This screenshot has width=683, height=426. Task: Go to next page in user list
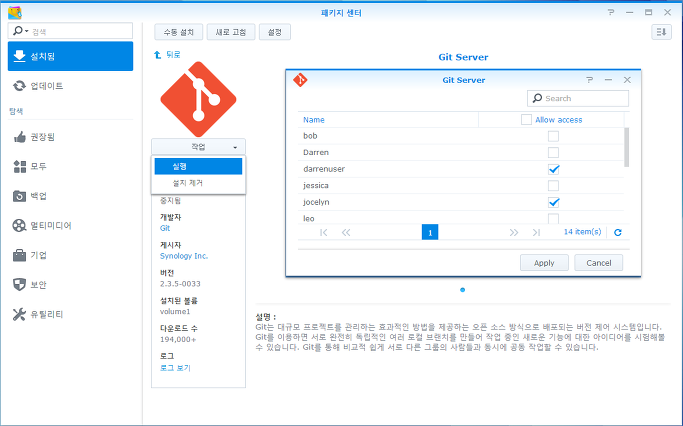click(x=514, y=232)
